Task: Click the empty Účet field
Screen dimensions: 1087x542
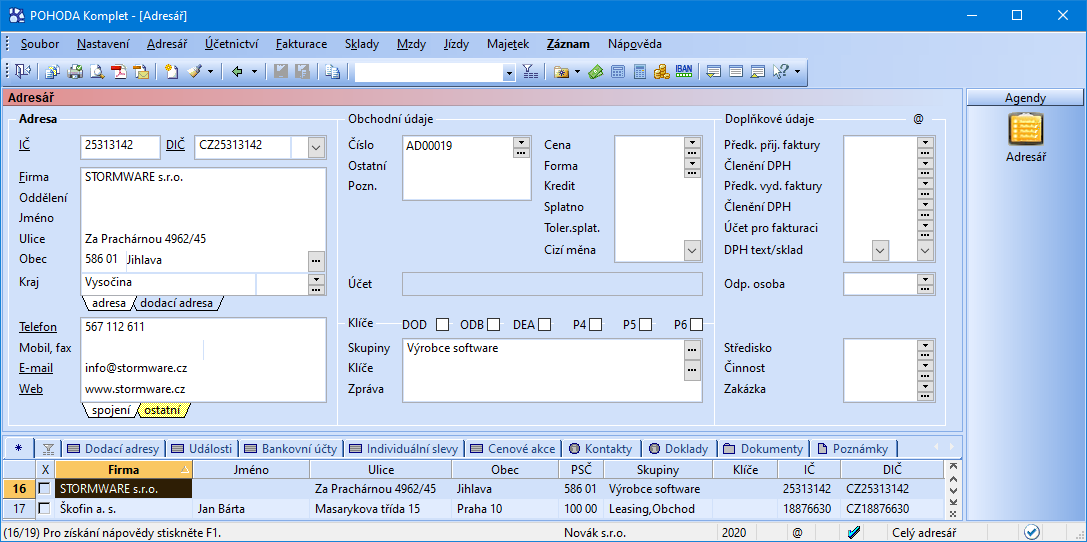Action: (552, 283)
